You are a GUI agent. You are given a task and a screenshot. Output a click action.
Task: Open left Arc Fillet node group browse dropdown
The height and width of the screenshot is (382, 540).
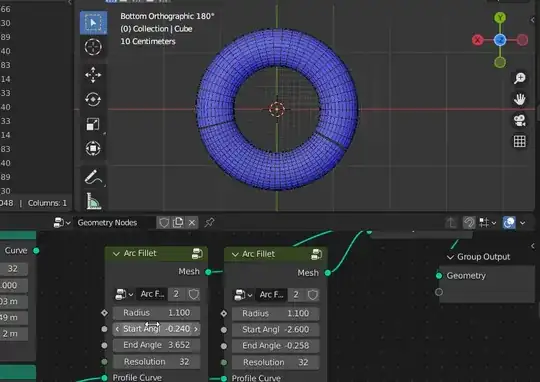point(124,295)
